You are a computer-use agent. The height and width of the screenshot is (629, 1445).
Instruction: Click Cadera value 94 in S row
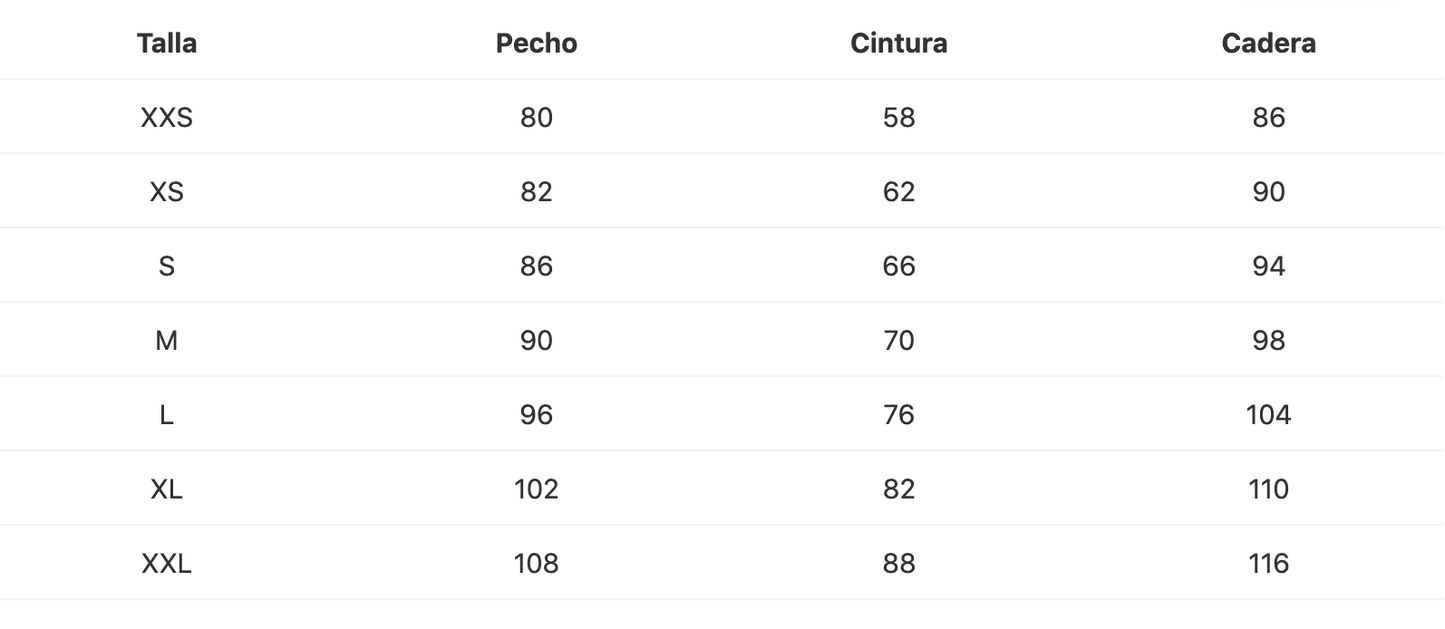pos(1268,266)
